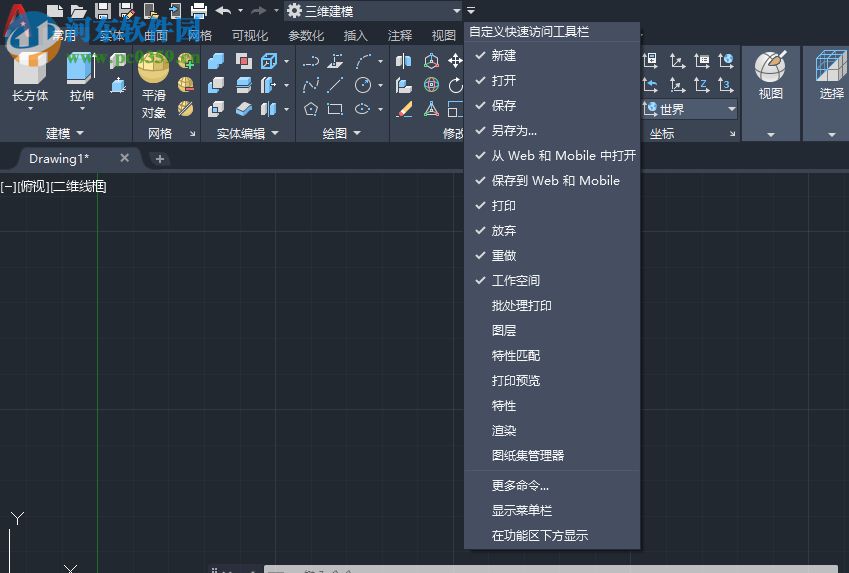Click the Intersect solids icon in 实体编辑 panel
Viewport: 849px width, 573px height.
(x=216, y=109)
